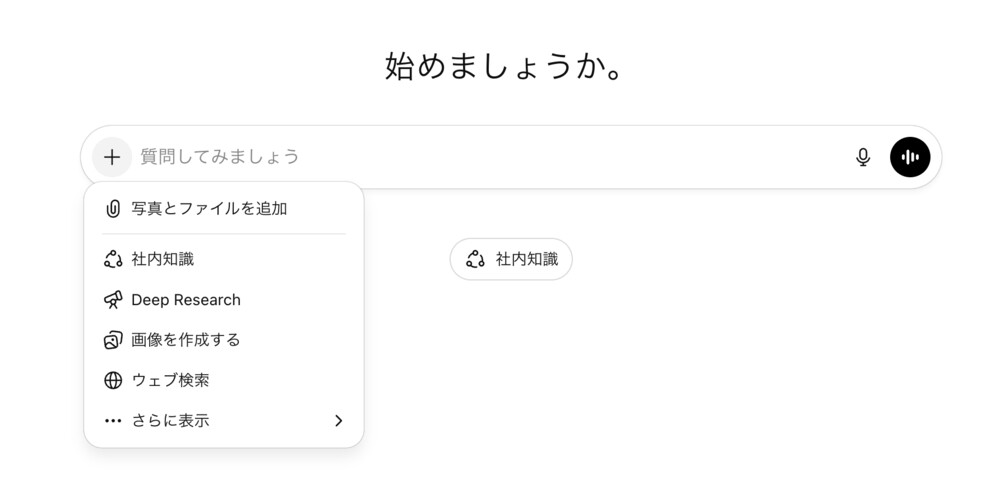Screen dimensions: 1000x497
Task: Click the 始めましょうか。 heading text
Action: click(505, 67)
